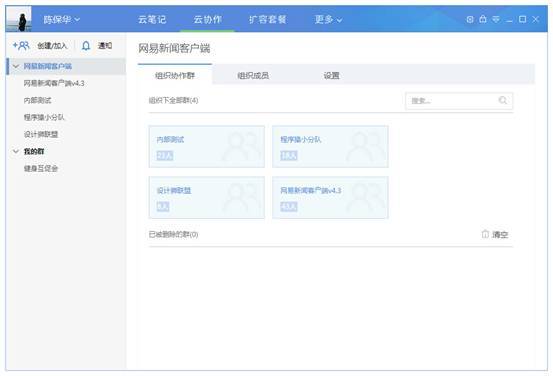Open notifications via the bell icon
553x376 pixels.
click(86, 46)
